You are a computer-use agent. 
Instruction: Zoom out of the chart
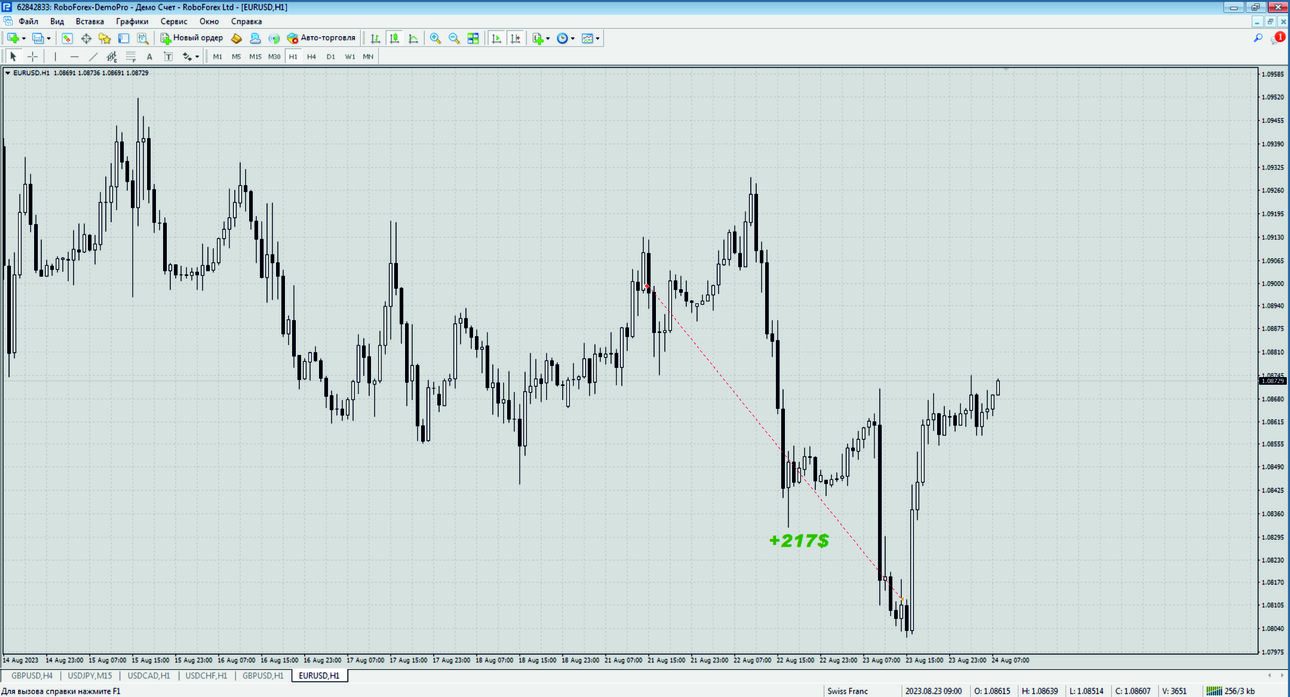coord(454,38)
